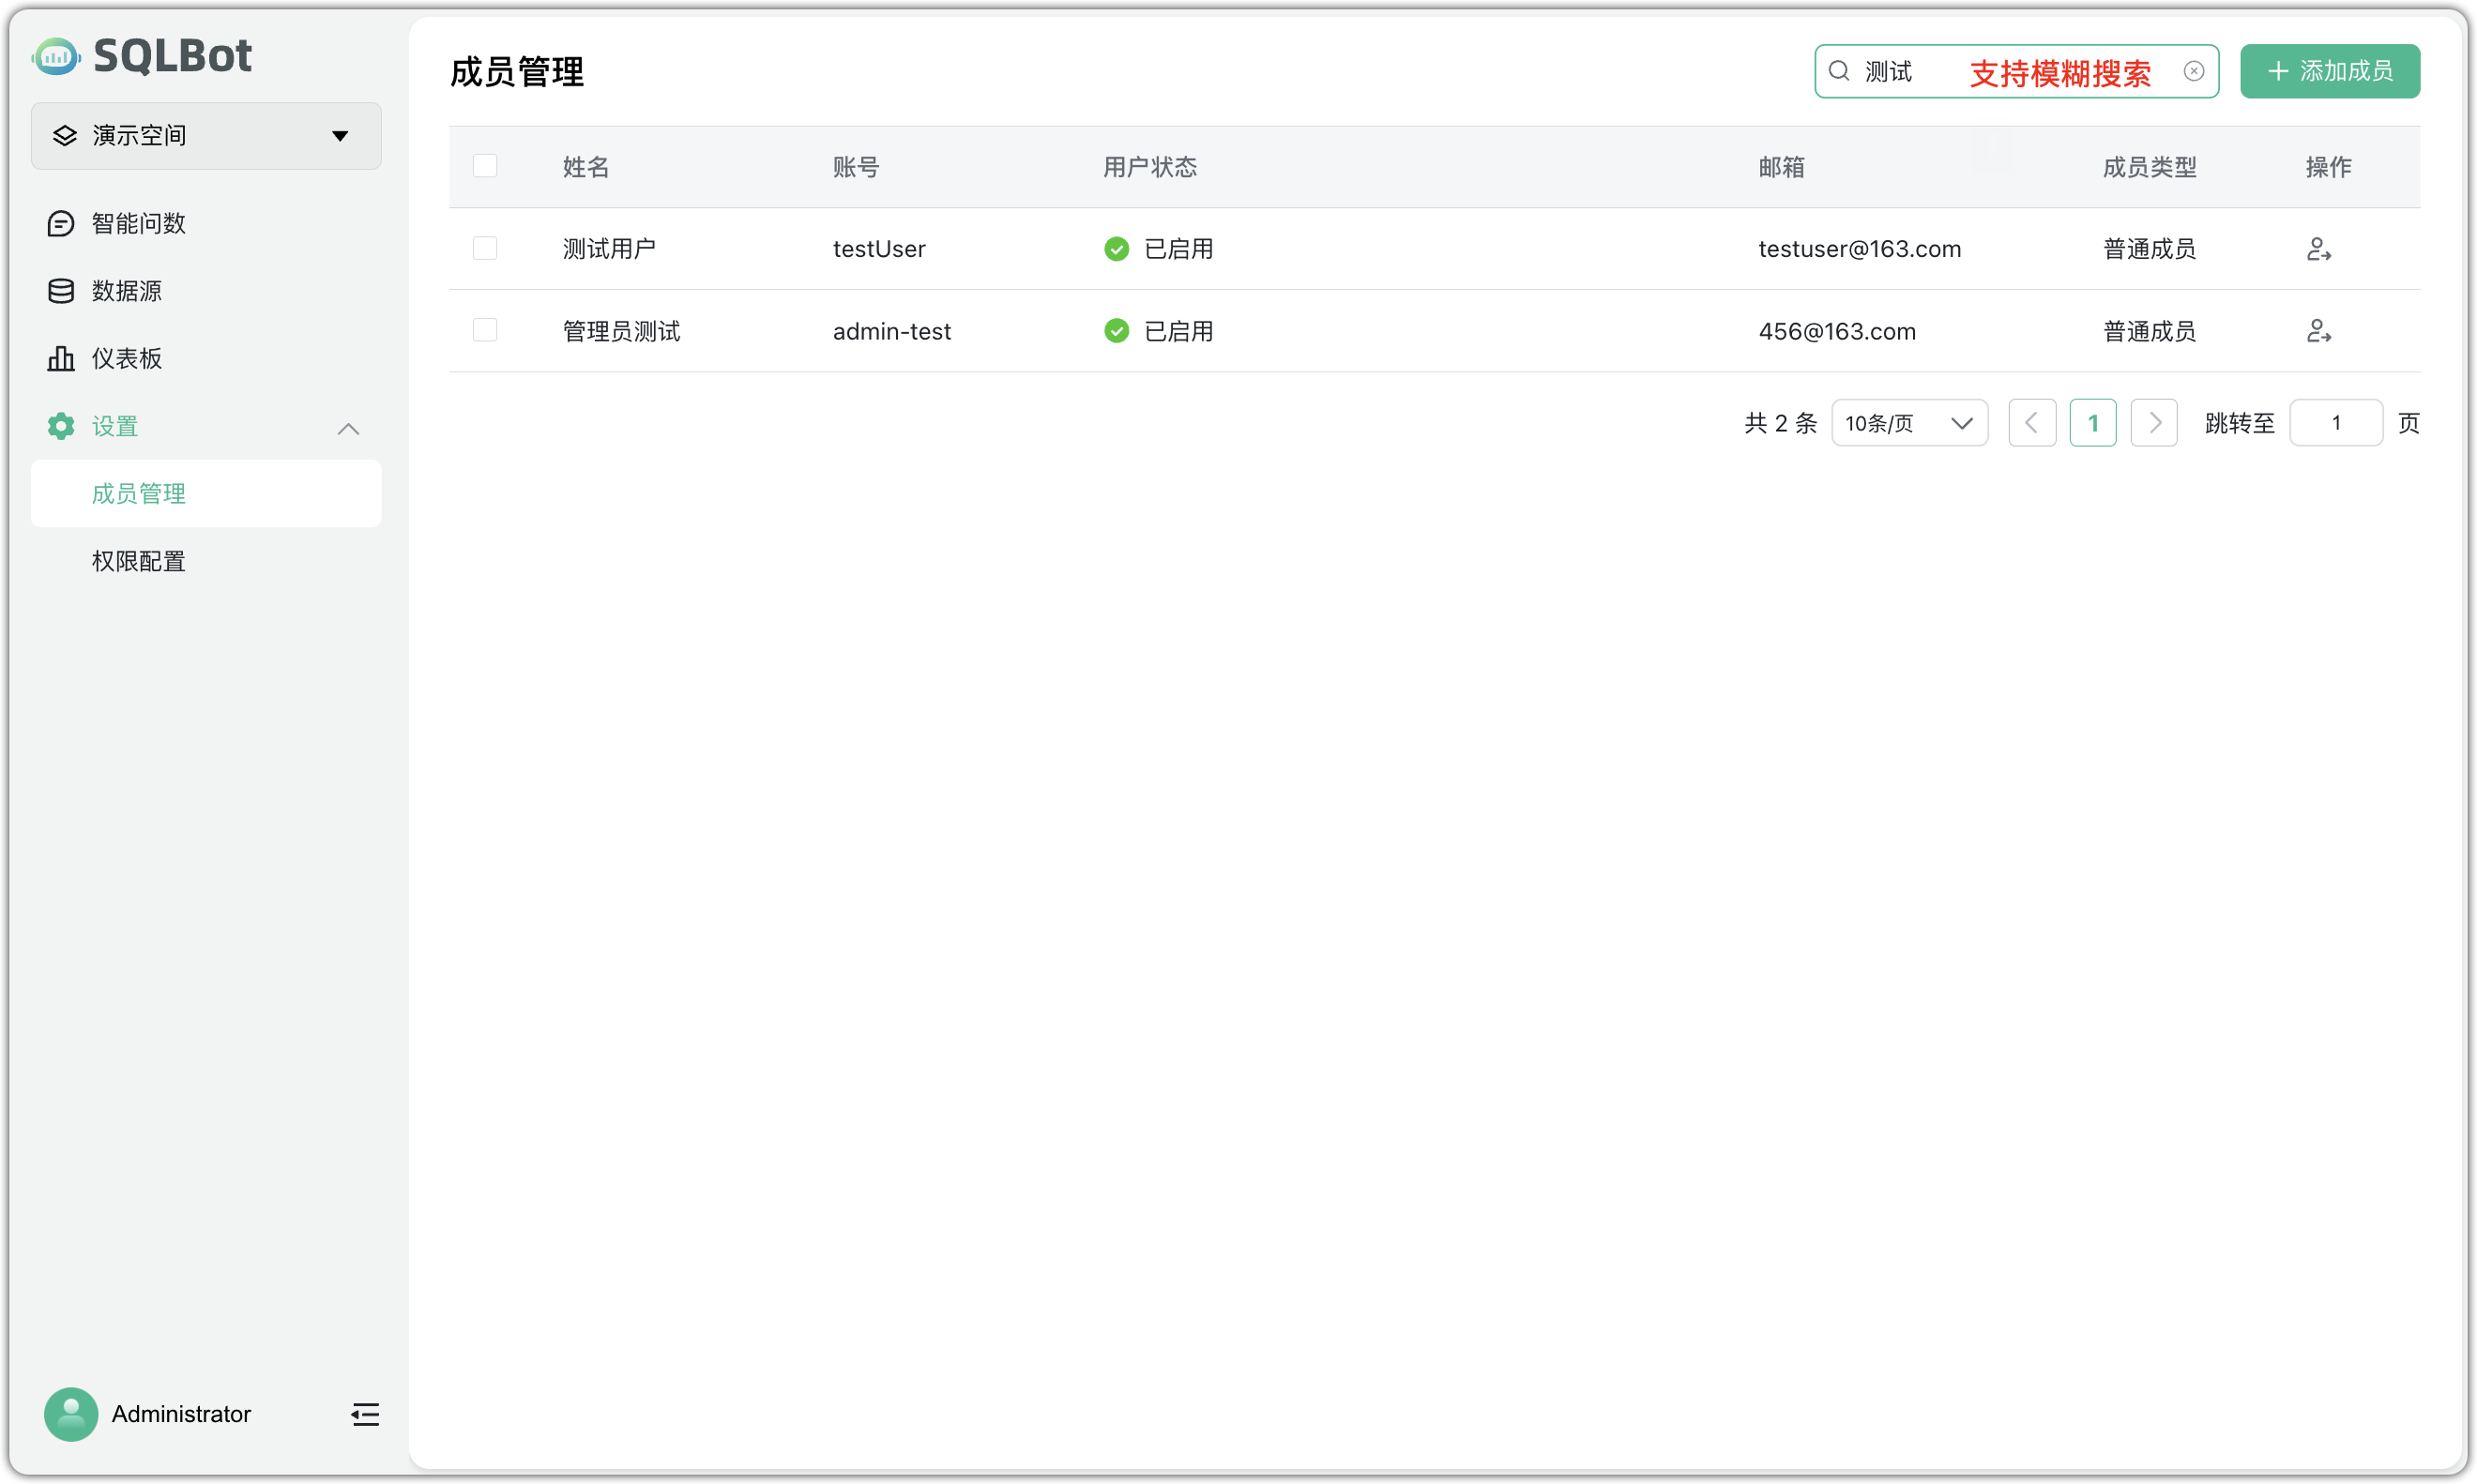
Task: Click the transfer member icon for testUser
Action: tap(2320, 248)
